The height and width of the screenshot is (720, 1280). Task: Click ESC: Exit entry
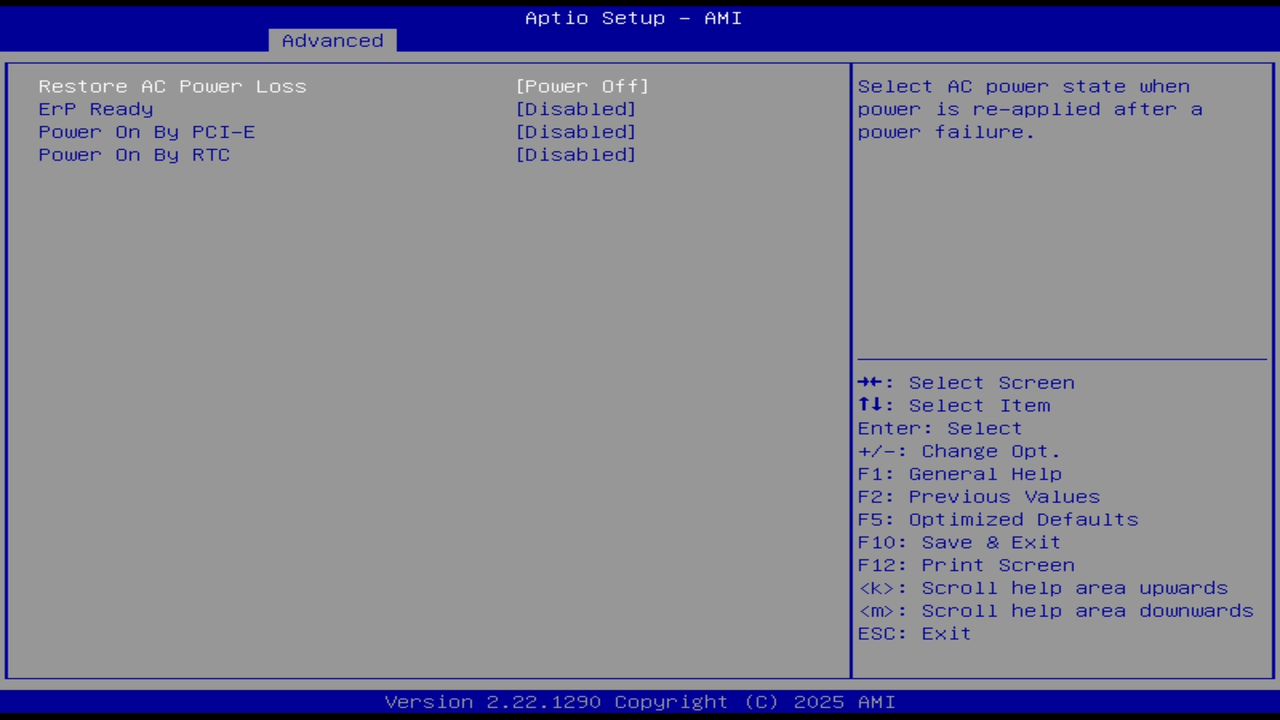click(x=914, y=633)
